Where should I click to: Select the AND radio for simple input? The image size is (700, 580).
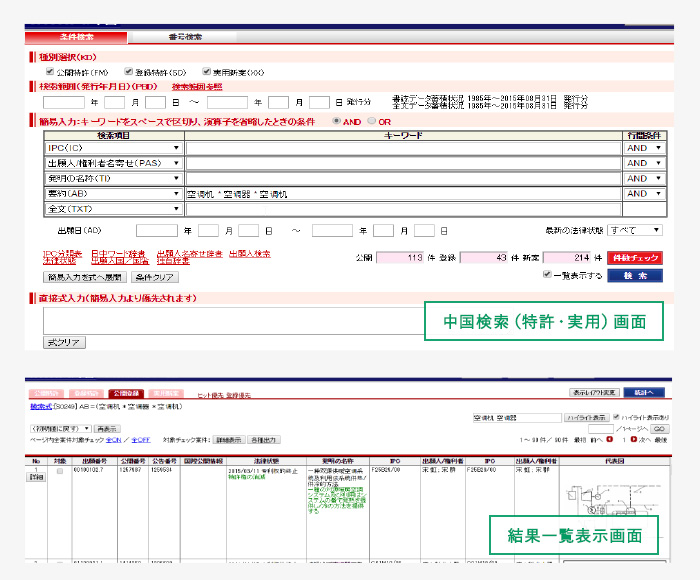(337, 121)
